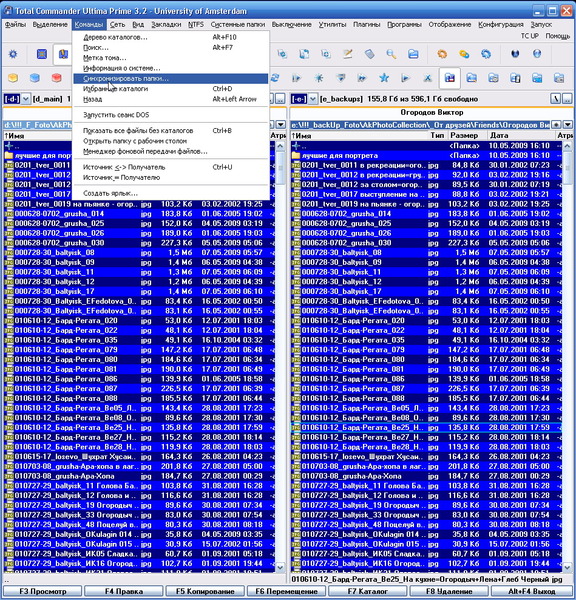Click the 'Огородов Виктор' right panel tab

(x=431, y=112)
